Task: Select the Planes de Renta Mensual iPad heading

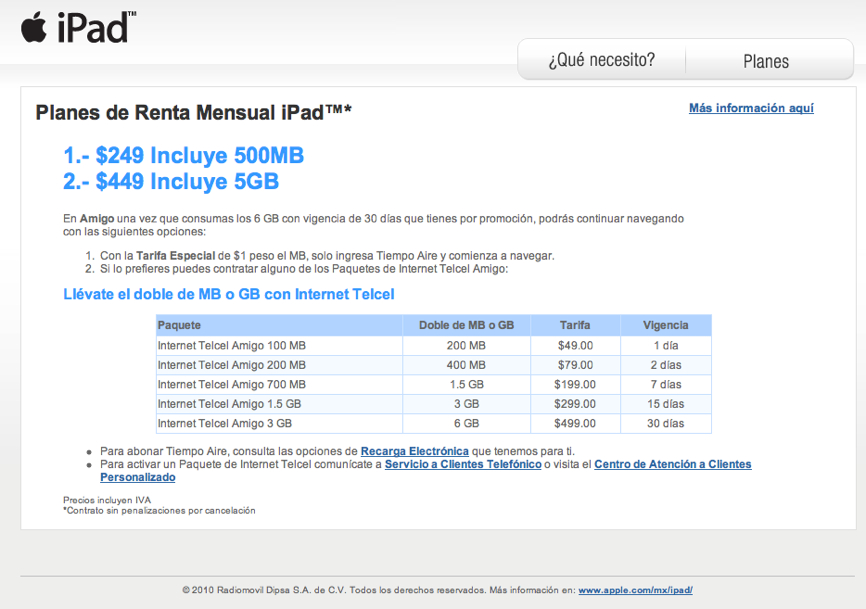Action: (193, 113)
